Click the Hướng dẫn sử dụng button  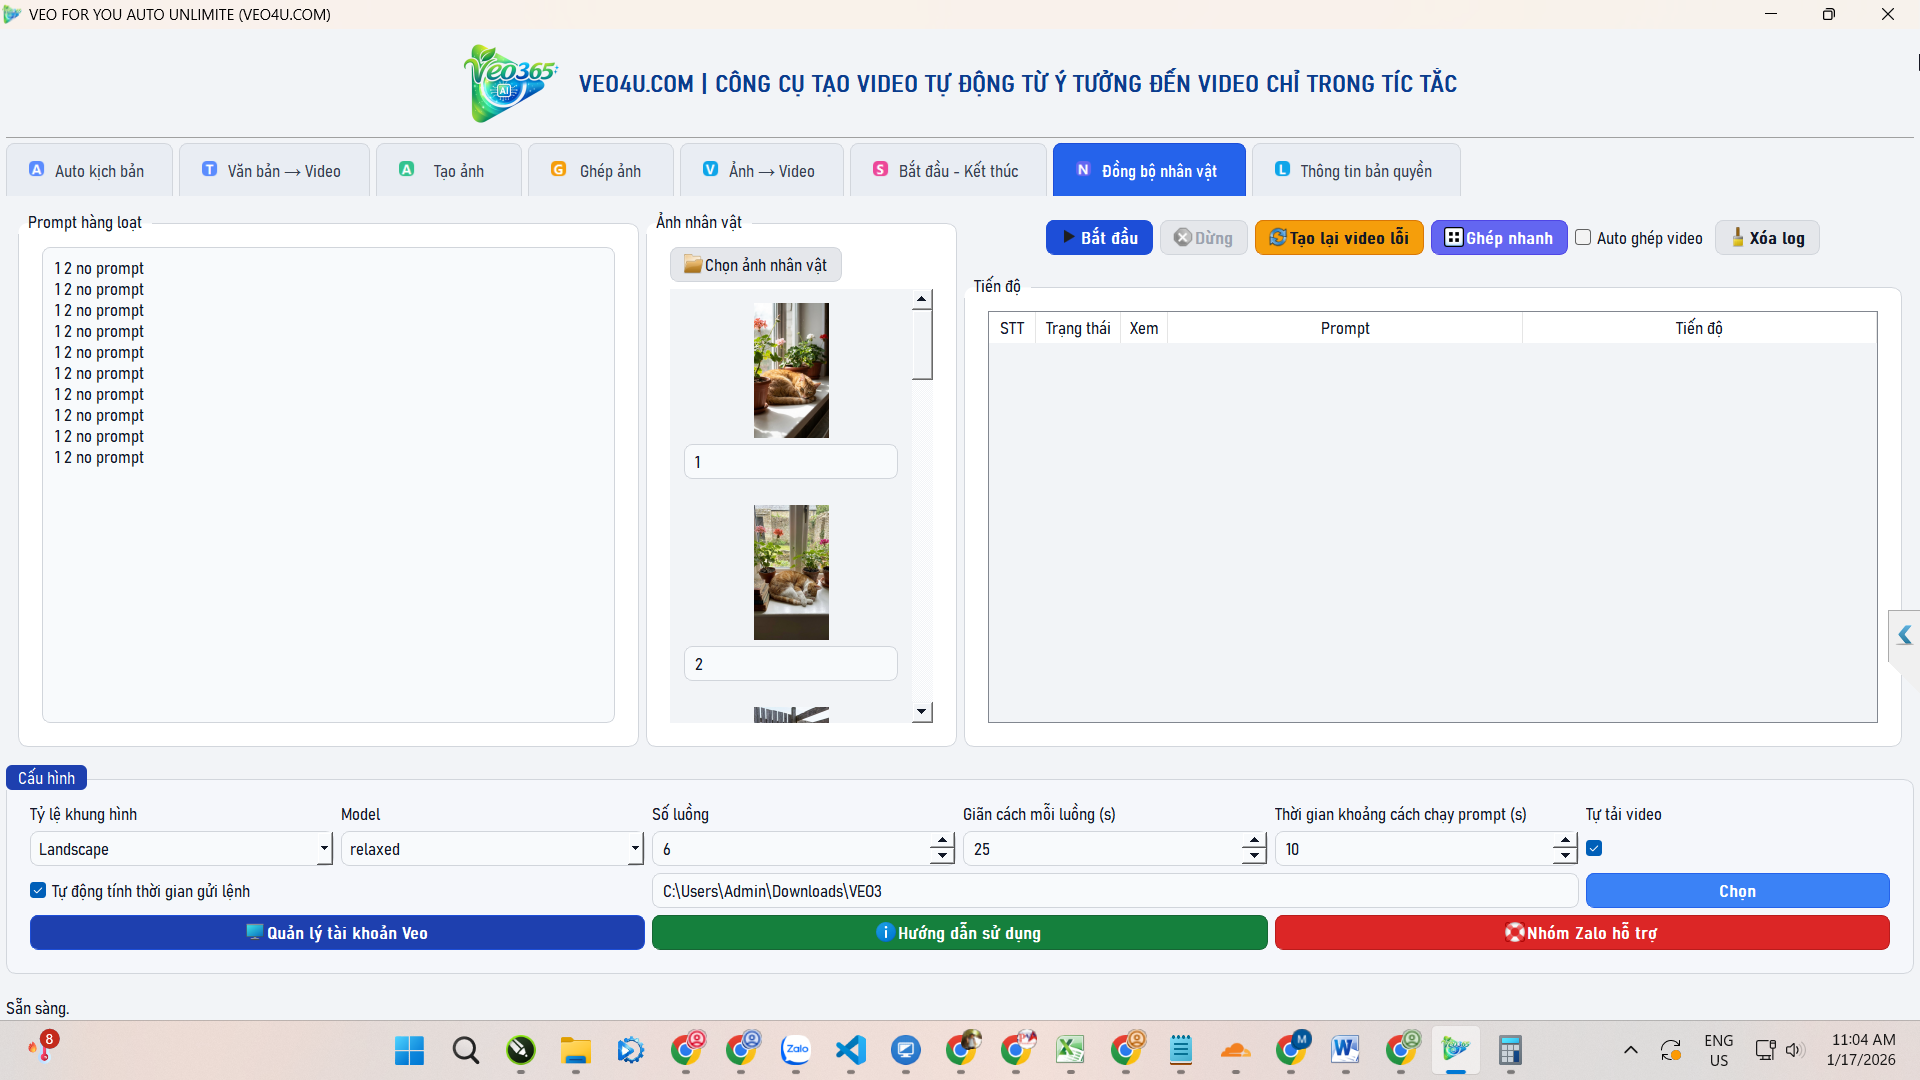959,932
